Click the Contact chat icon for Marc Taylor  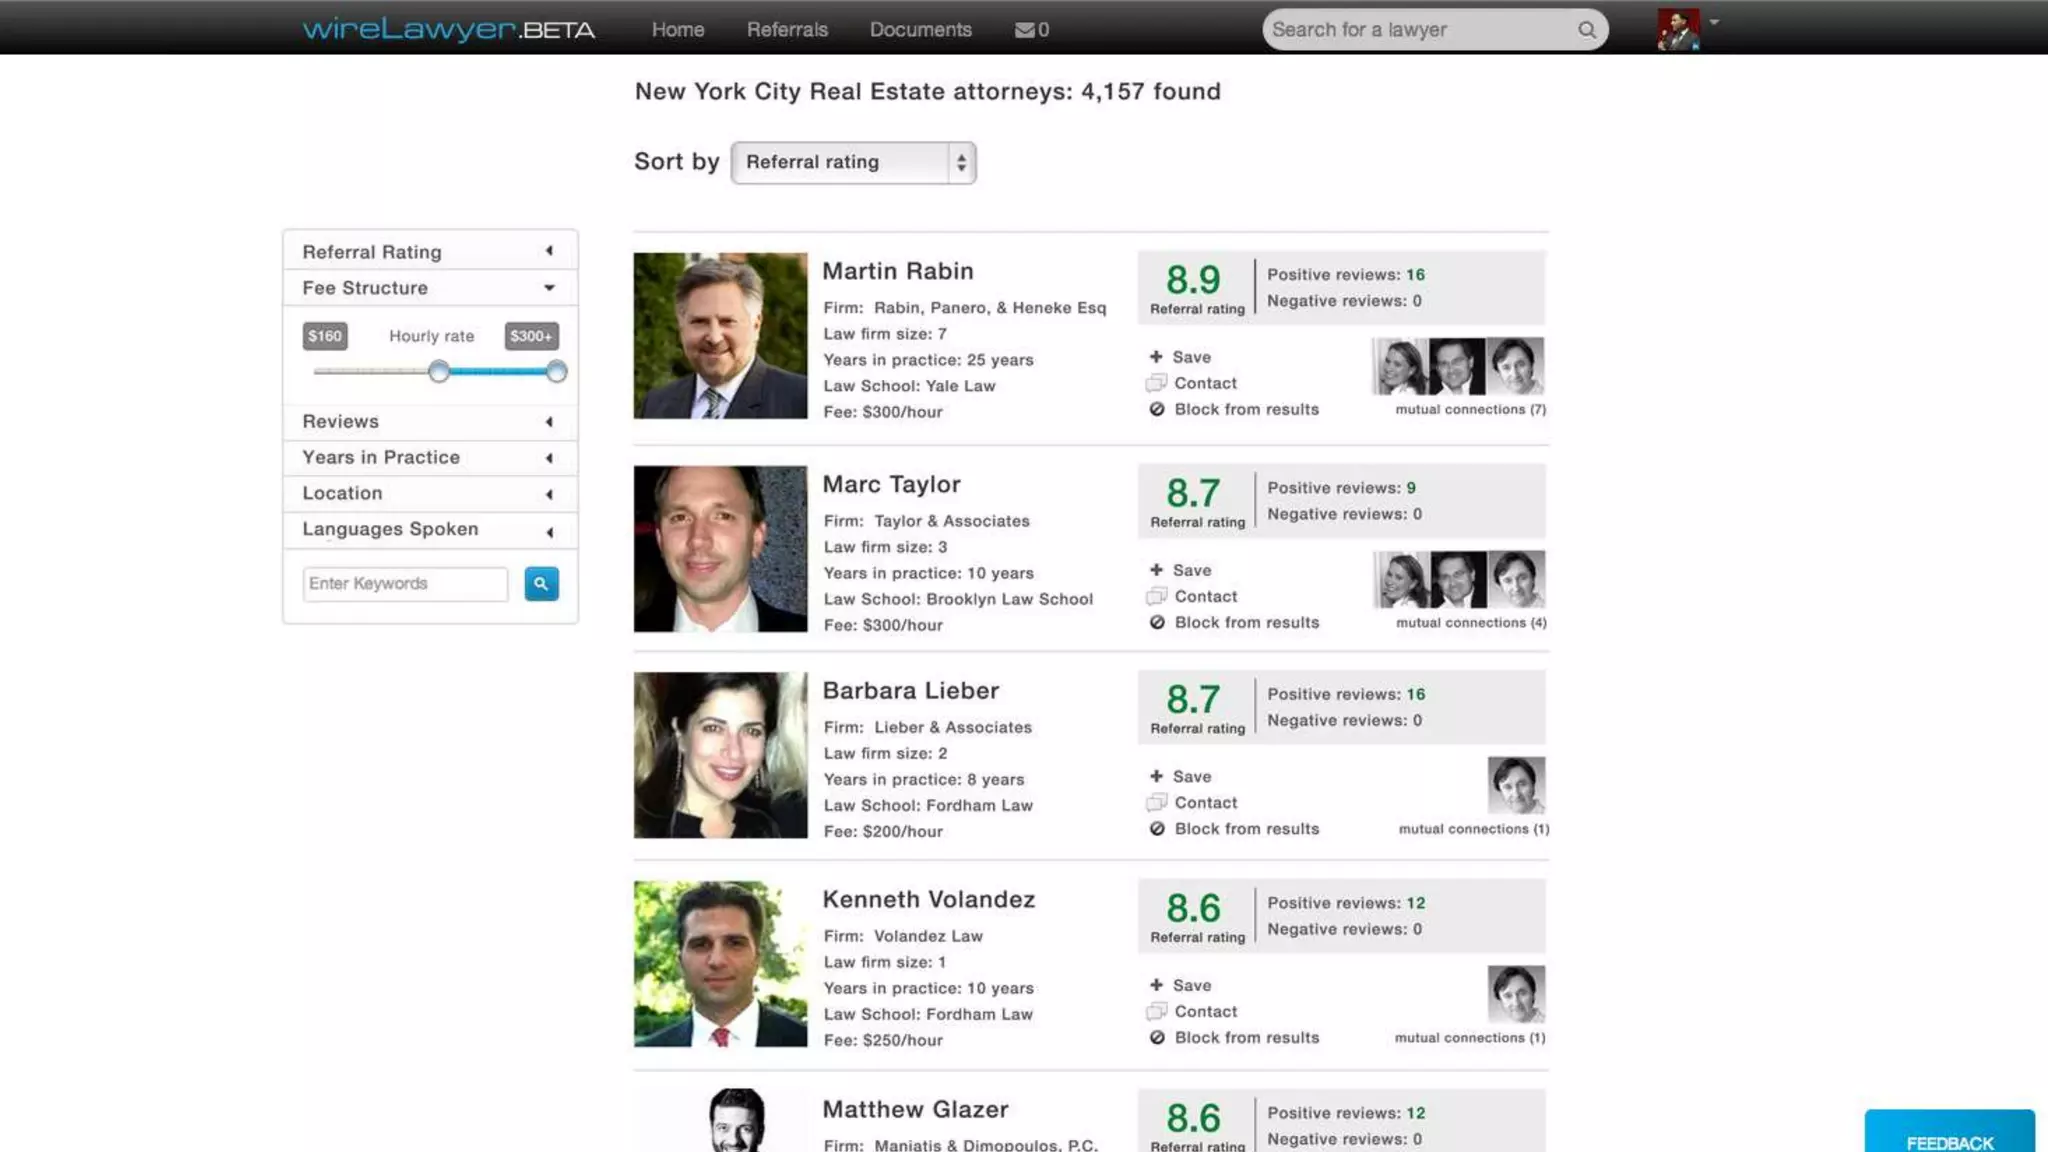(x=1156, y=596)
